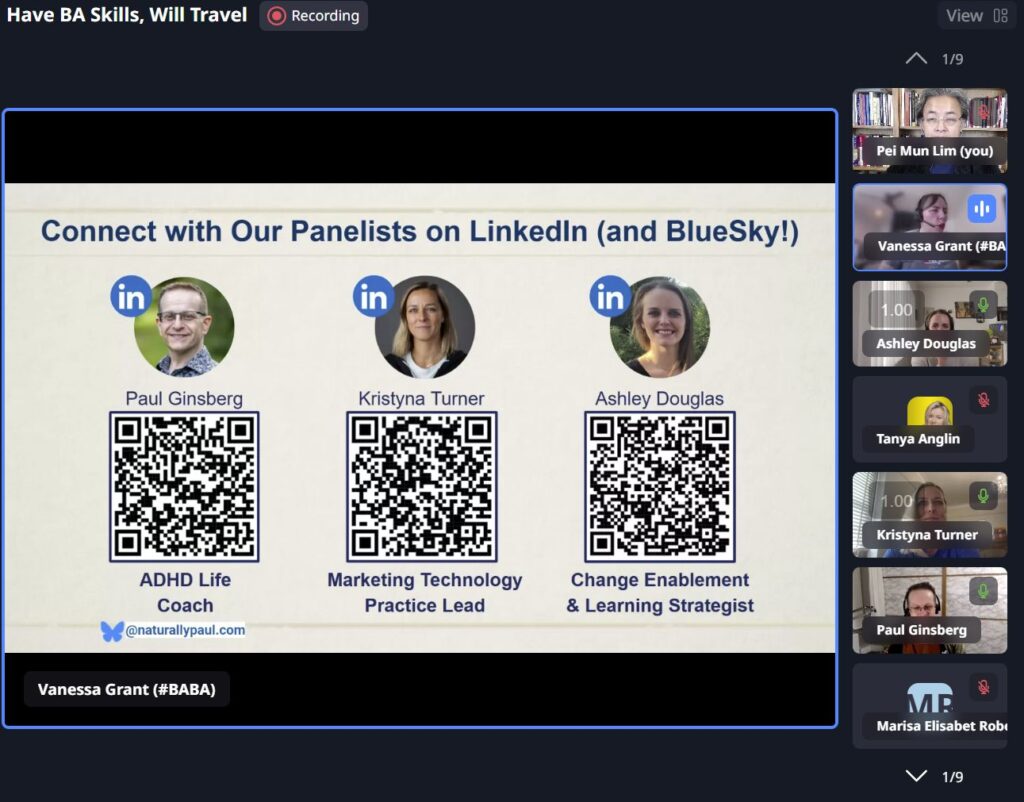Click the muted mic icon on Pei Mun Lim

click(983, 113)
